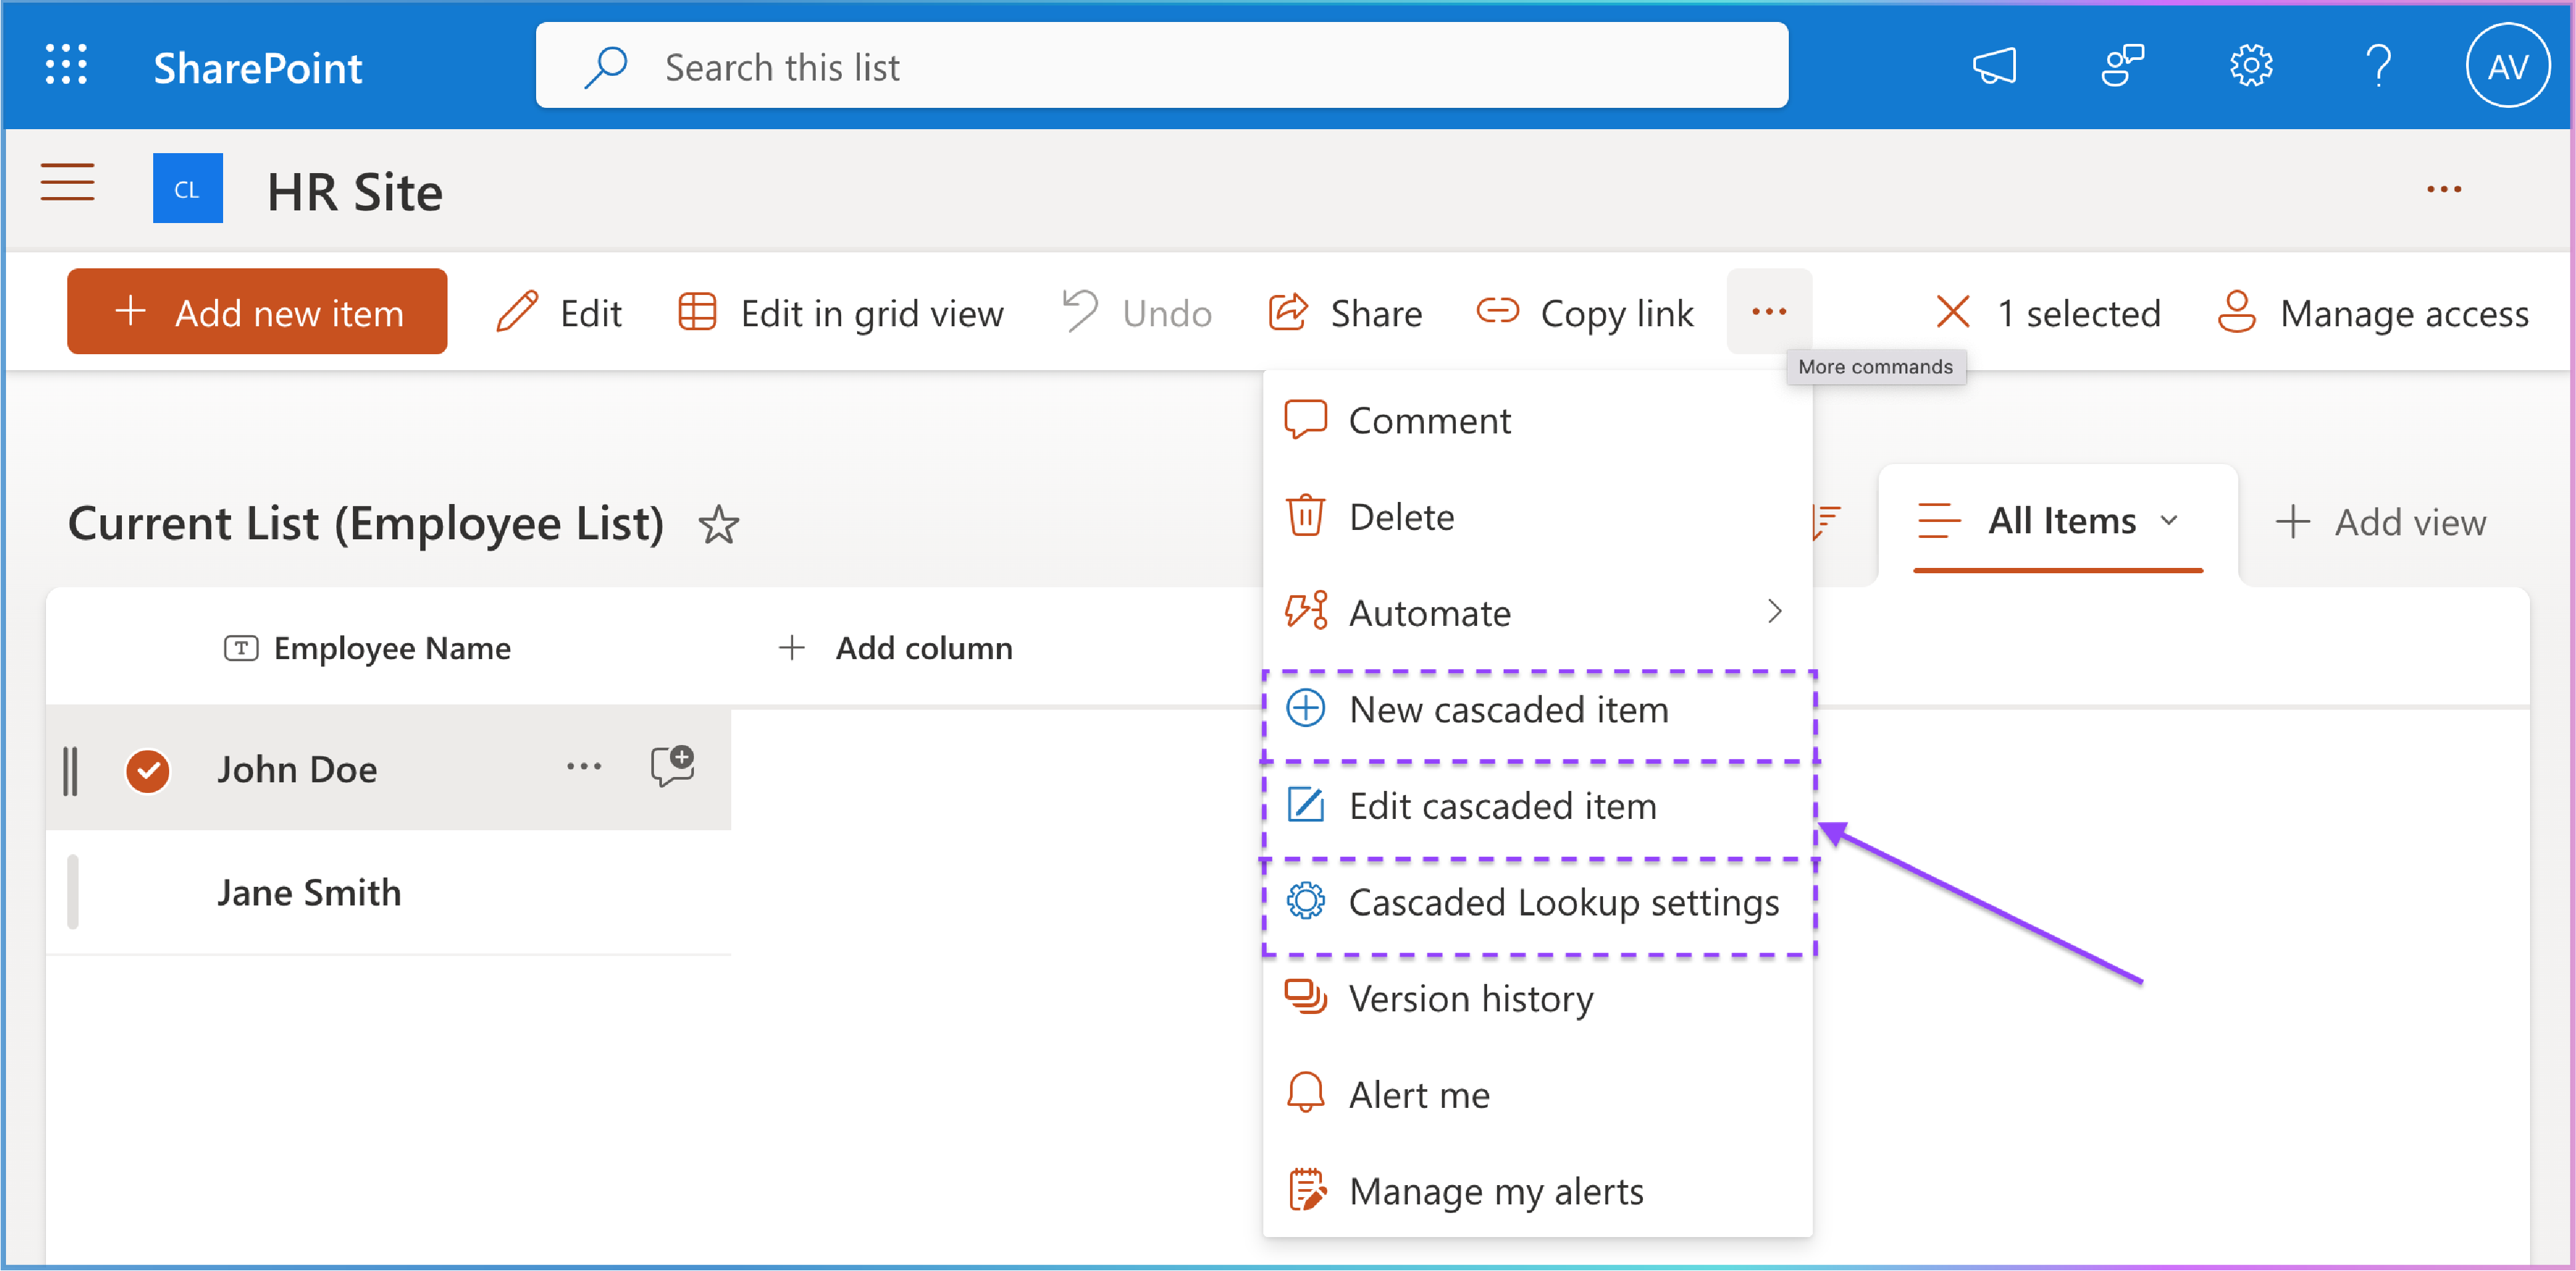Viewport: 2576px width, 1271px height.
Task: Expand the Automate submenu
Action: [x=1537, y=613]
